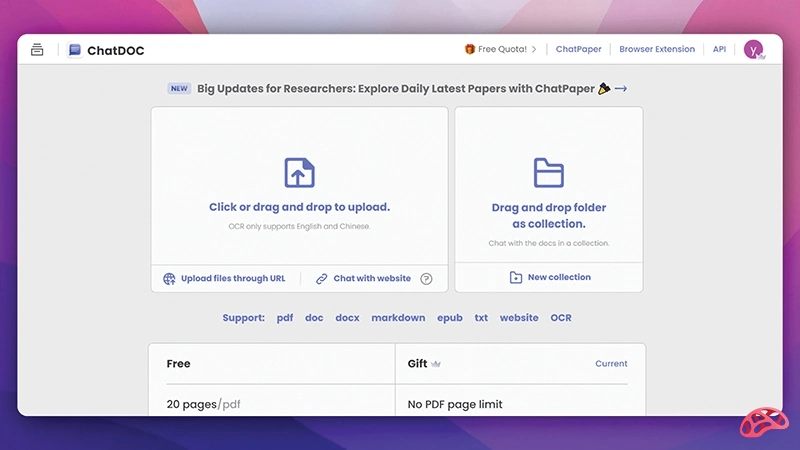
Task: Click 'Click or drag and drop to upload.'
Action: click(x=299, y=207)
